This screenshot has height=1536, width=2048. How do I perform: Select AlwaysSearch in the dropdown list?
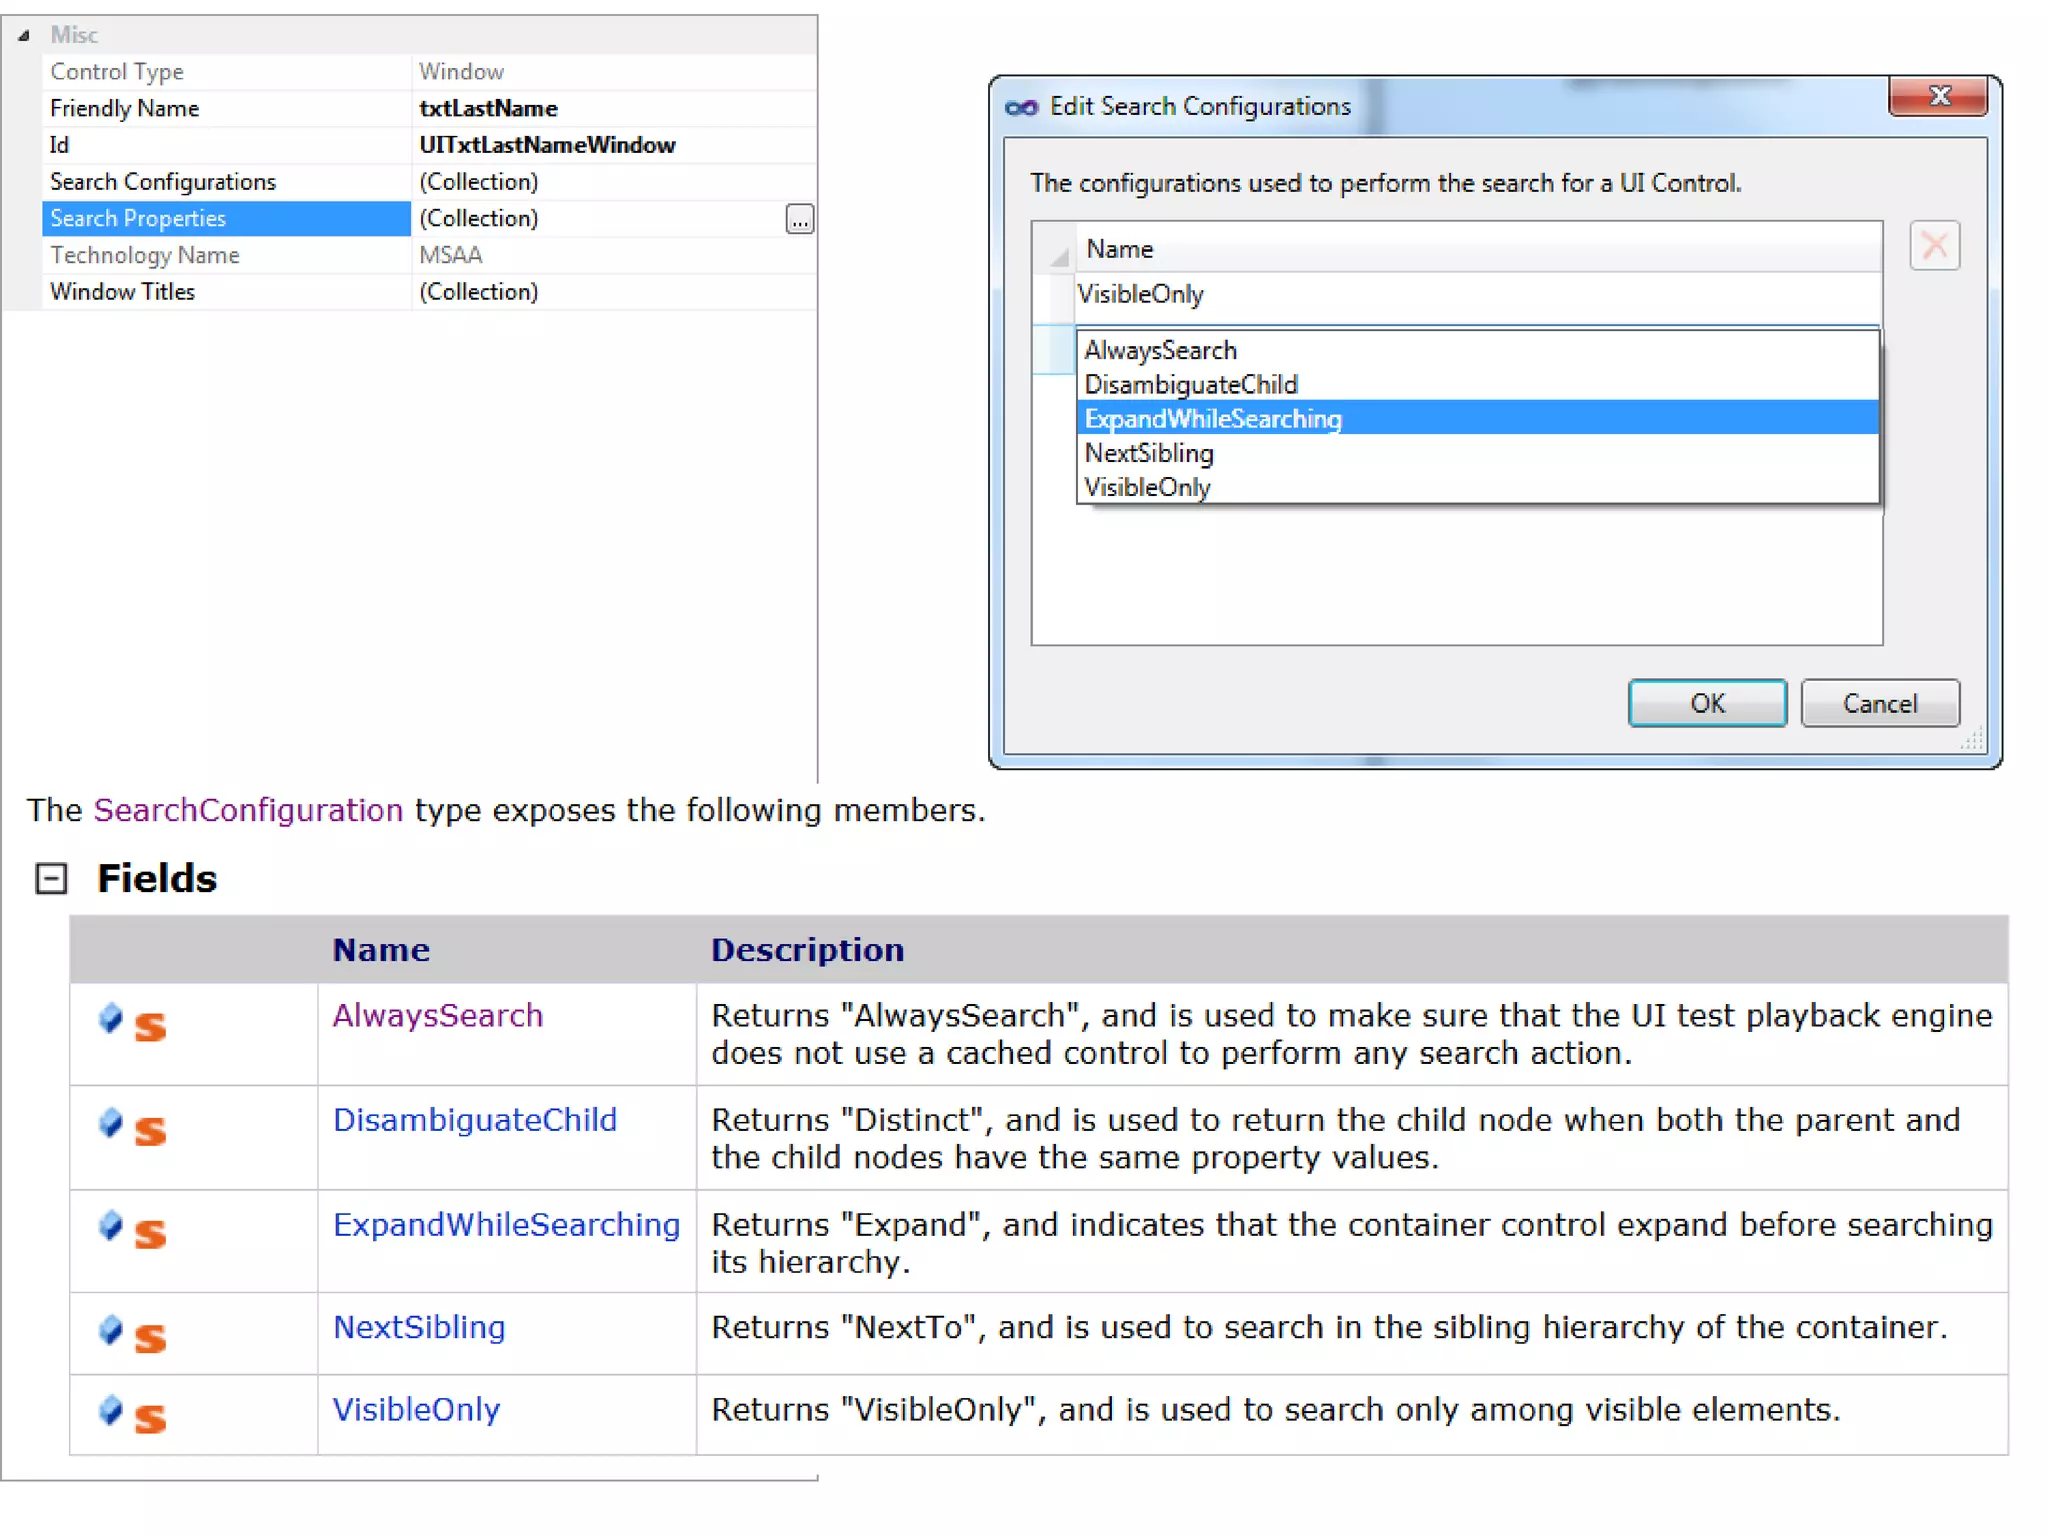click(1160, 350)
